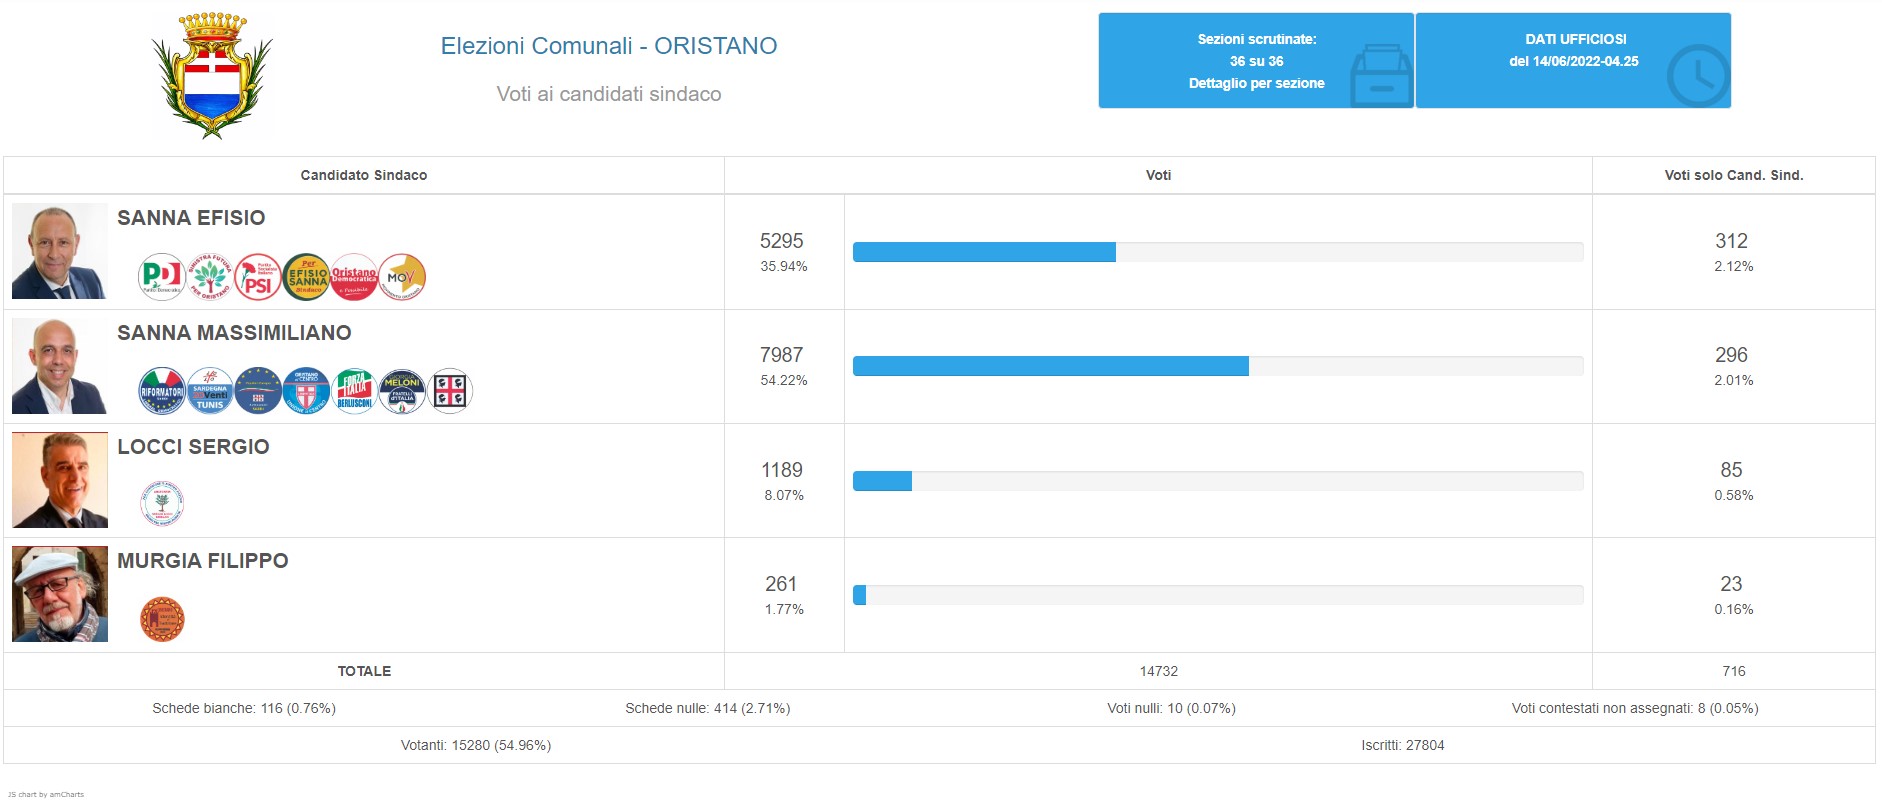Click the Fratelli d'Italia Meloni logo
Image resolution: width=1882 pixels, height=801 pixels.
(x=402, y=391)
